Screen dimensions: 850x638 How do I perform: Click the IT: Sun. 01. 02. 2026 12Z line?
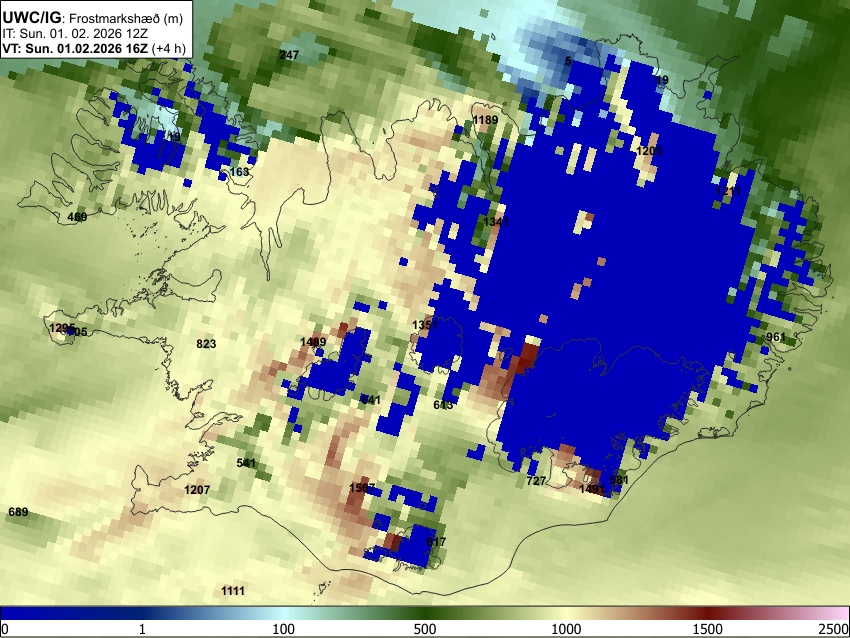[75, 34]
